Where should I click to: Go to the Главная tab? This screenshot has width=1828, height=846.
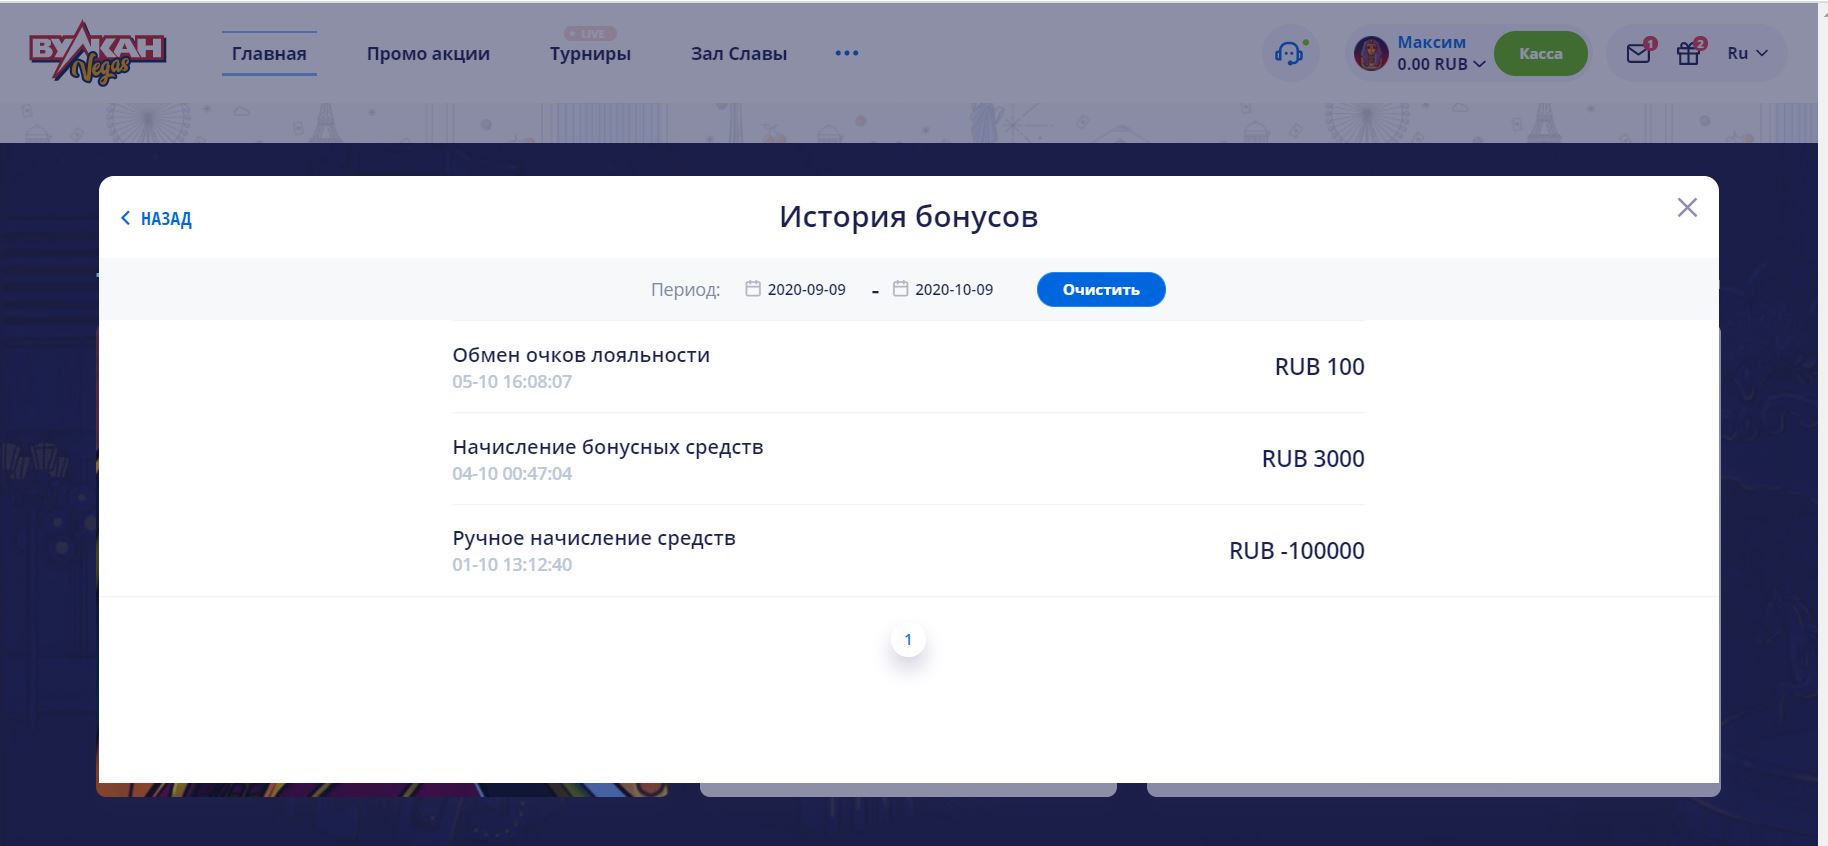tap(269, 54)
